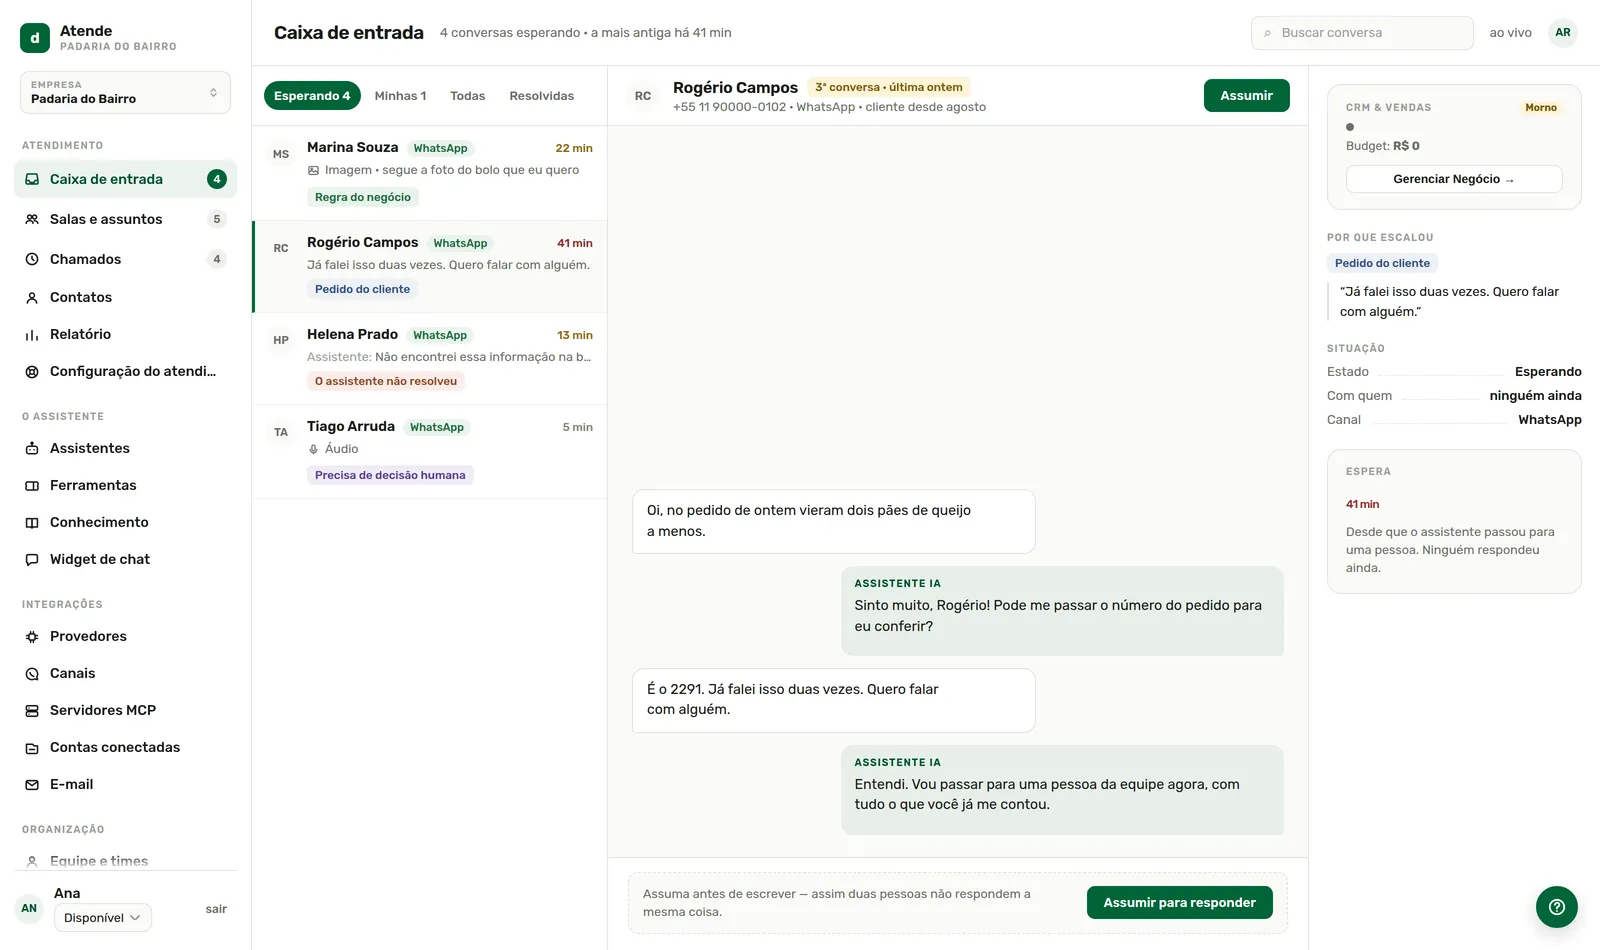Click the help question mark button

pos(1557,907)
